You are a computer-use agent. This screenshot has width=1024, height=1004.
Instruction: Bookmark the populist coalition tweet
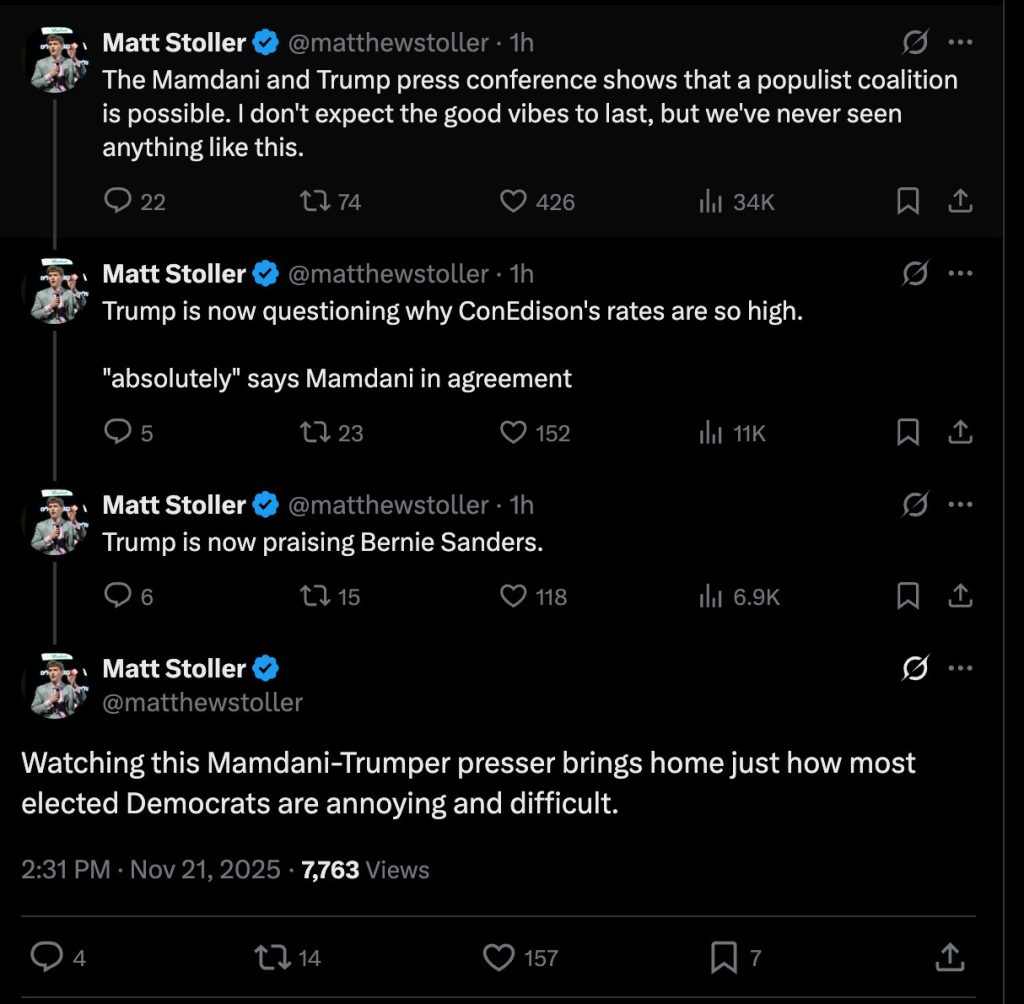pyautogui.click(x=907, y=202)
